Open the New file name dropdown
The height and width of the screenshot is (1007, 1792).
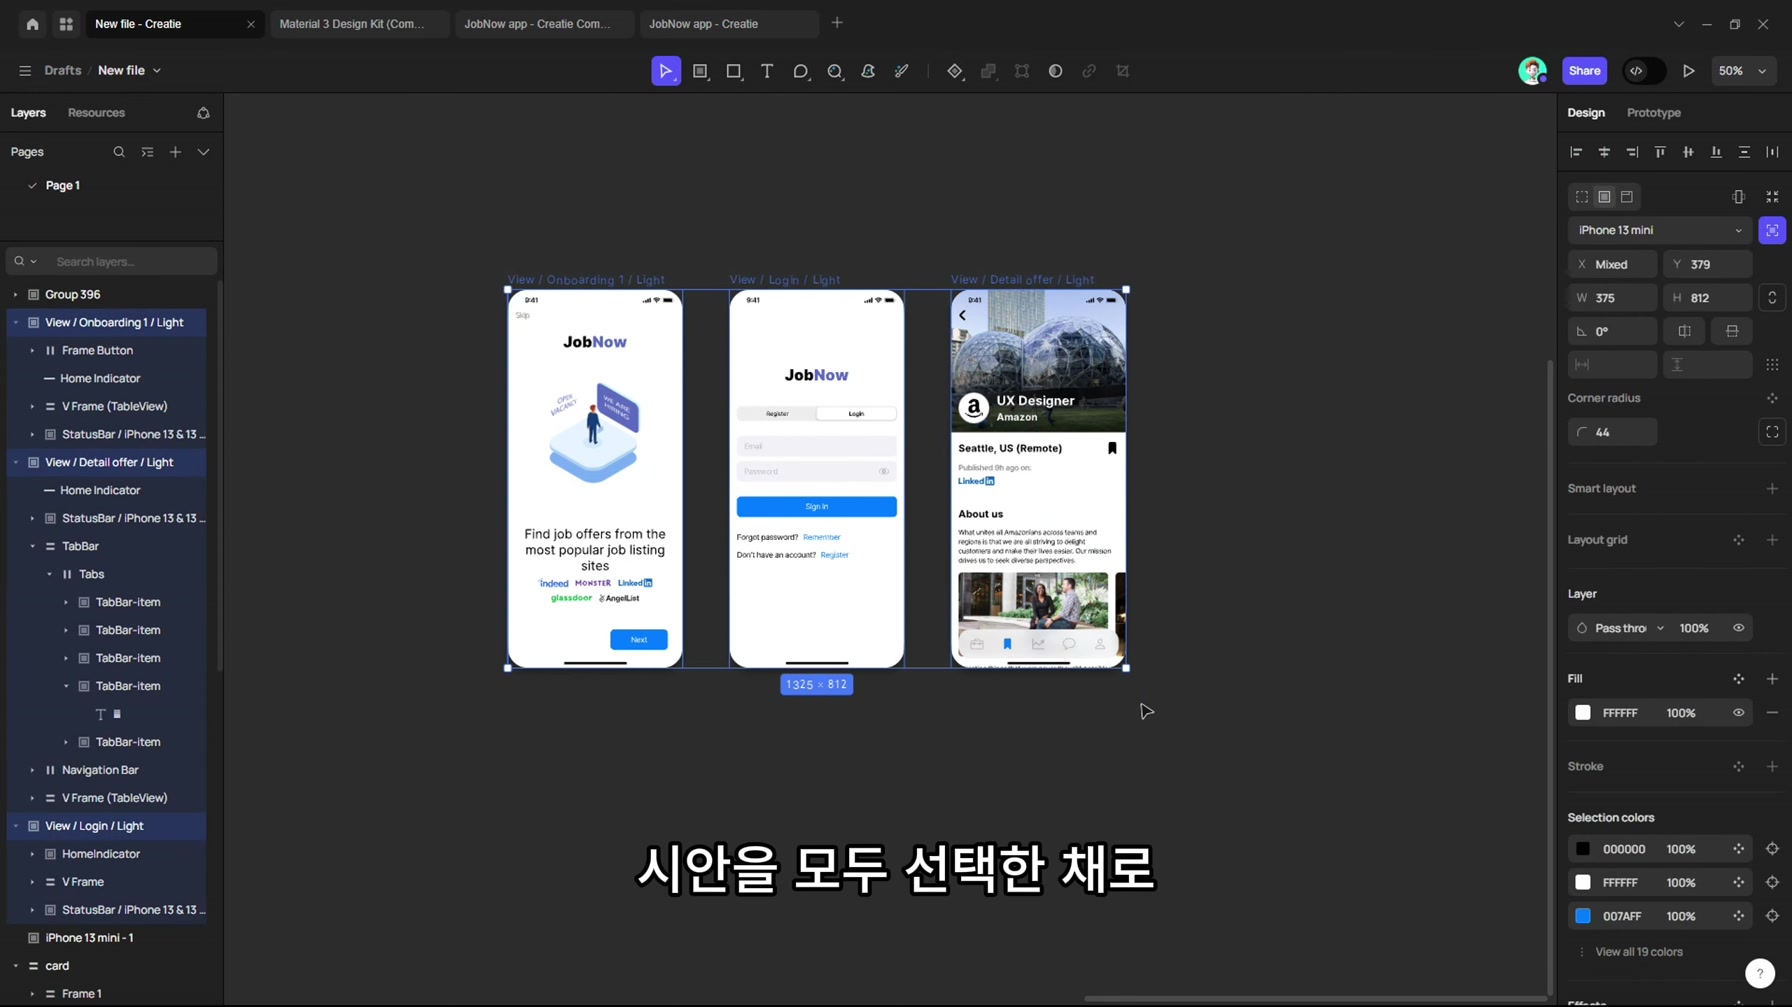(x=129, y=71)
